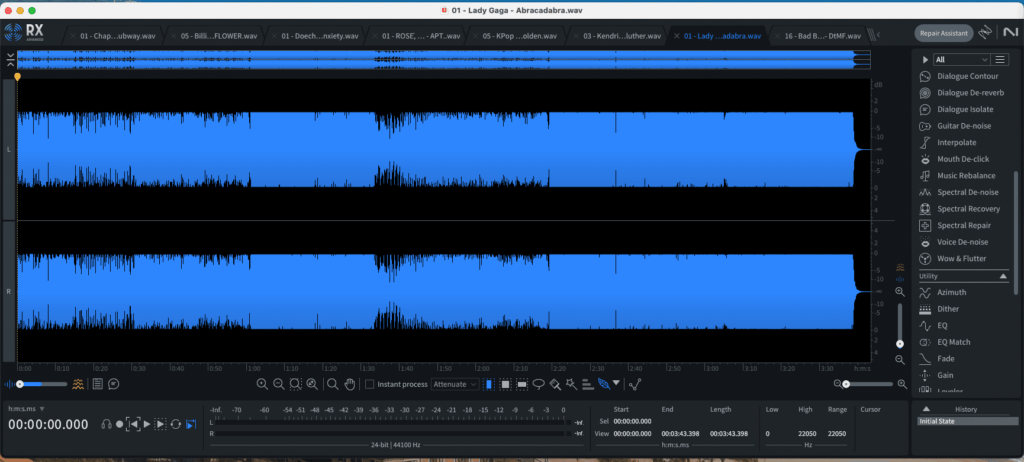Select the Magic Wand selection tool
The image size is (1024, 462).
coord(571,384)
